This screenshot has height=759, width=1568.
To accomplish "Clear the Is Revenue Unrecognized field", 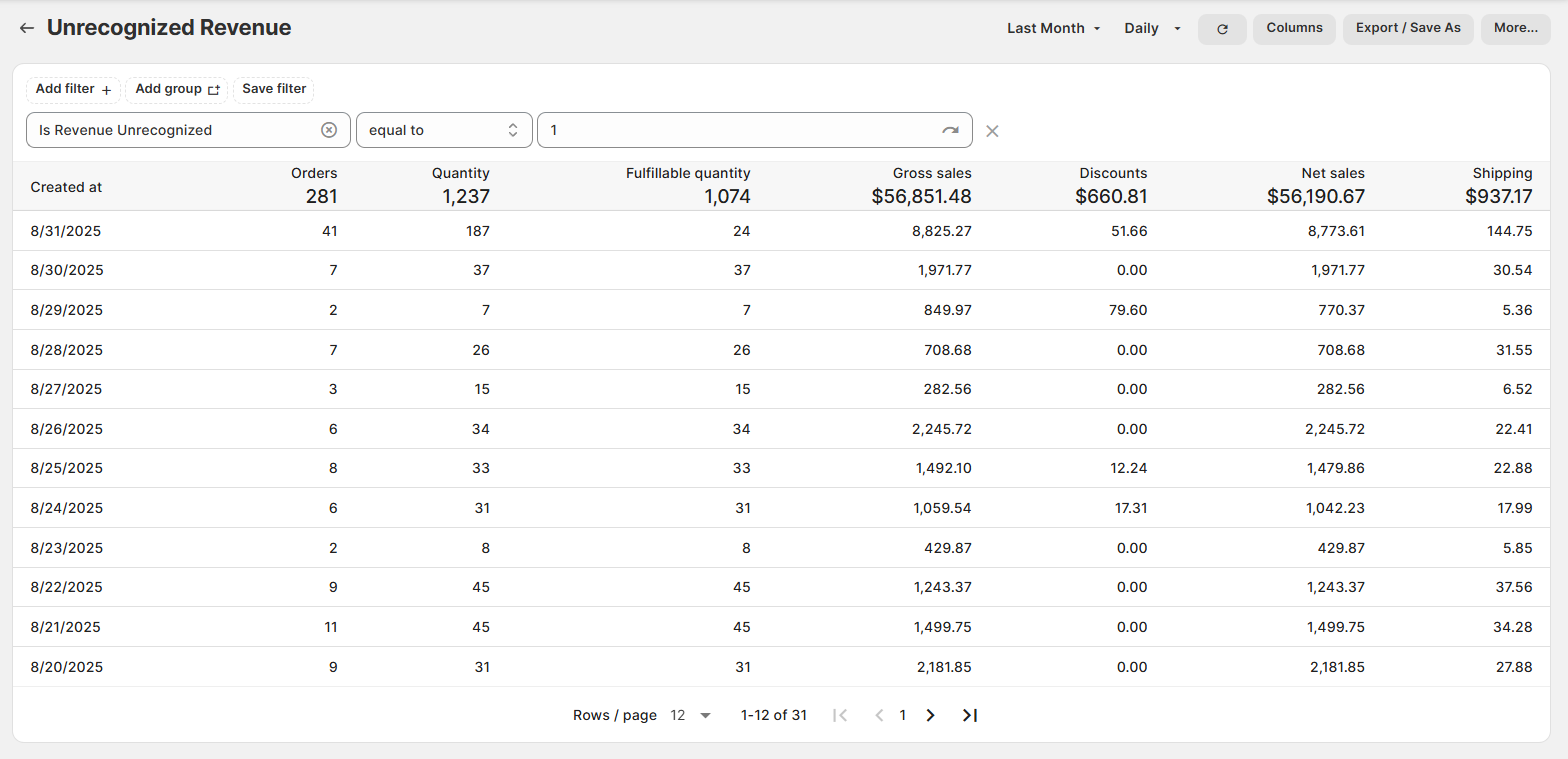I will 329,130.
